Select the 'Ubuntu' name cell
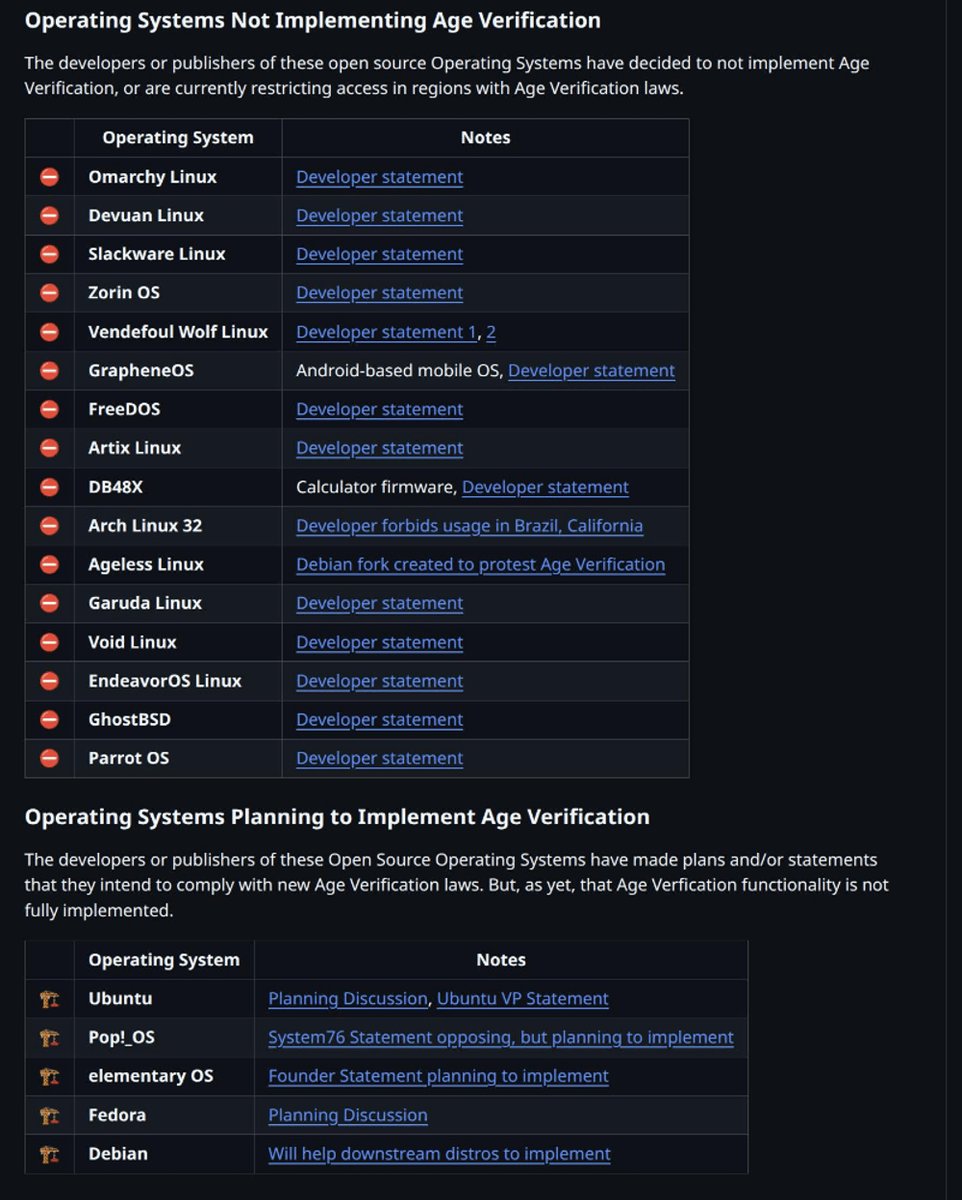The image size is (962, 1200). pyautogui.click(x=164, y=999)
